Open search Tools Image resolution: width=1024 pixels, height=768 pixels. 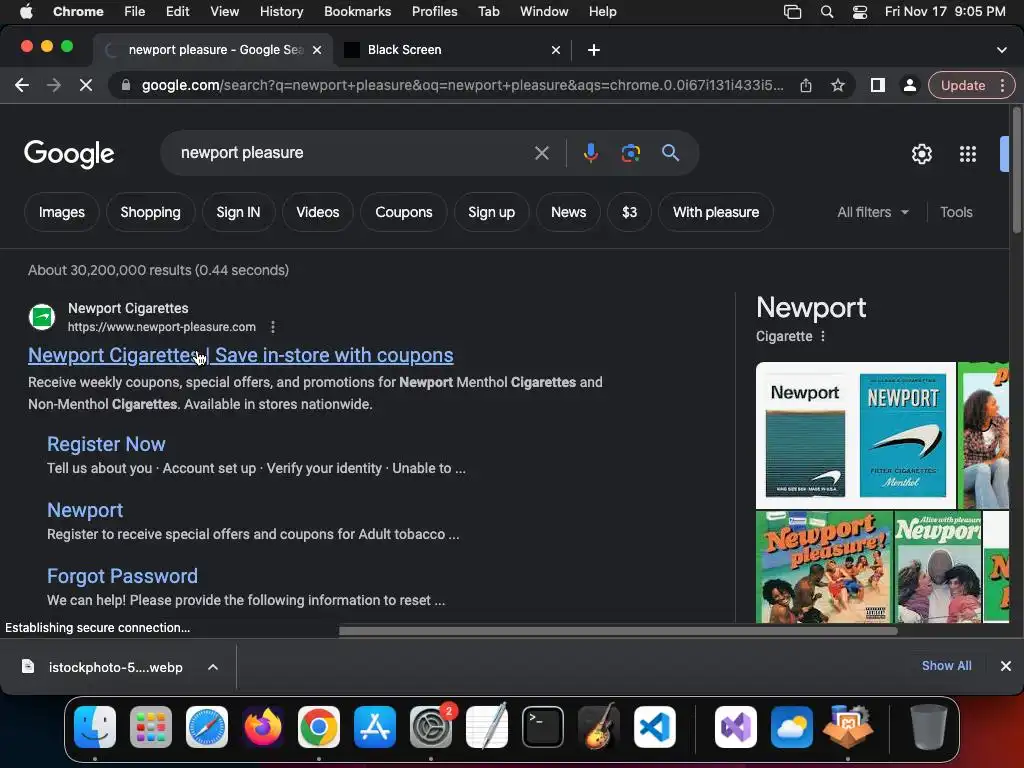pos(956,212)
